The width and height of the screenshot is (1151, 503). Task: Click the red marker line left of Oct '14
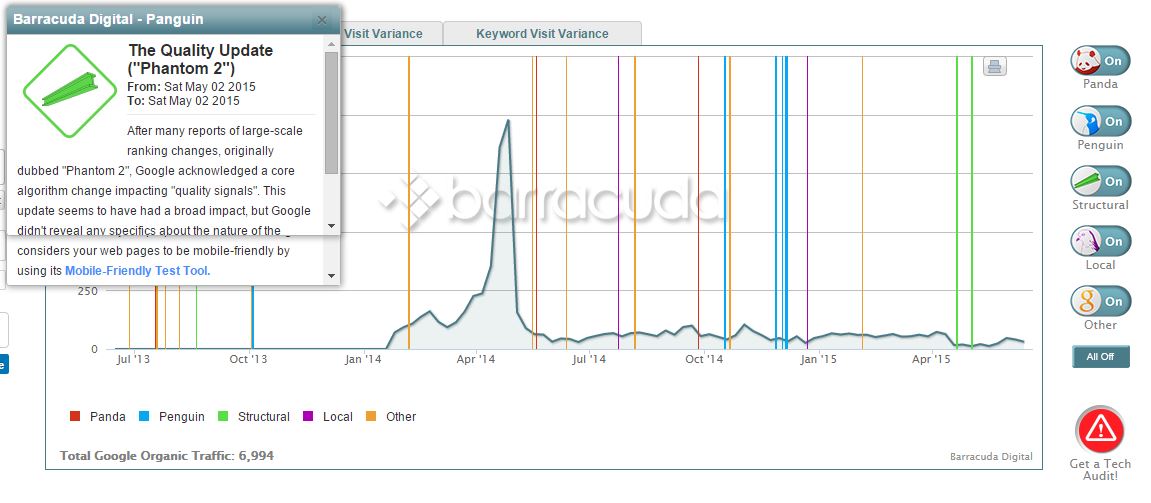[698, 202]
